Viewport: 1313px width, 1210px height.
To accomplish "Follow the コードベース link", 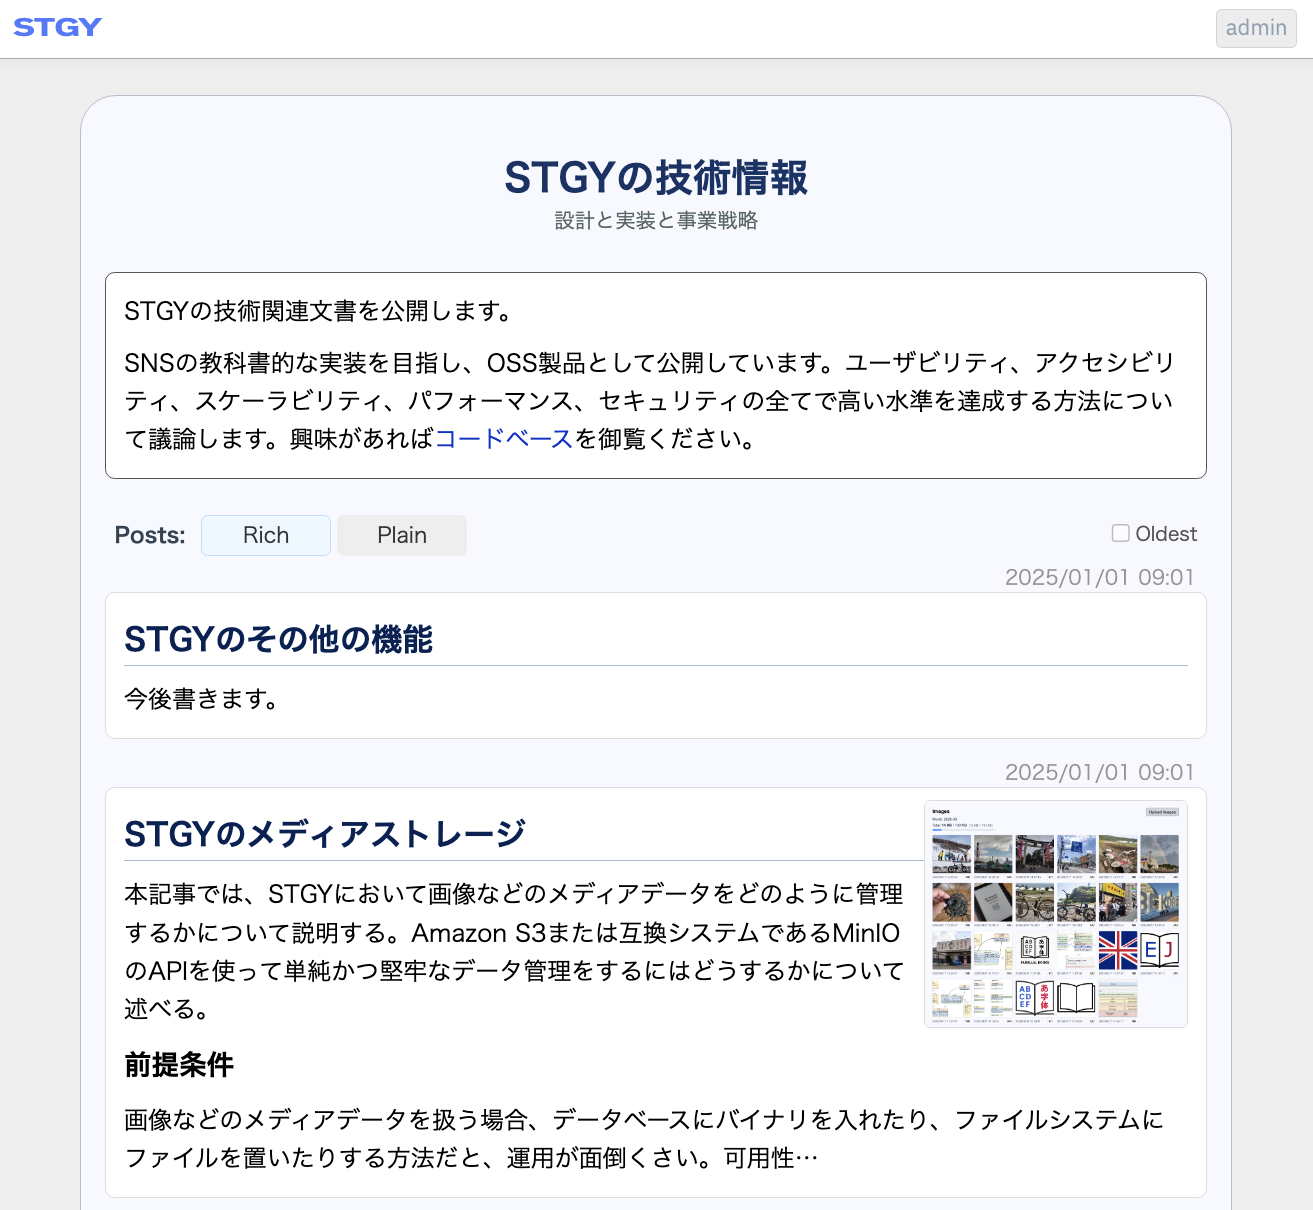I will pos(504,439).
